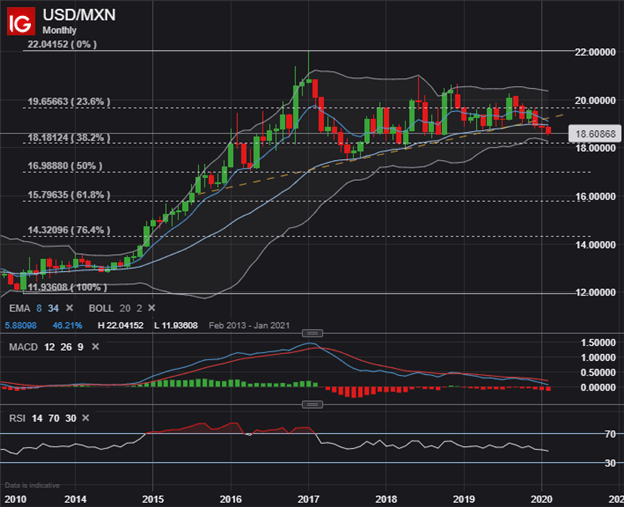Close the MACD 12 26 9 indicator

click(96, 347)
